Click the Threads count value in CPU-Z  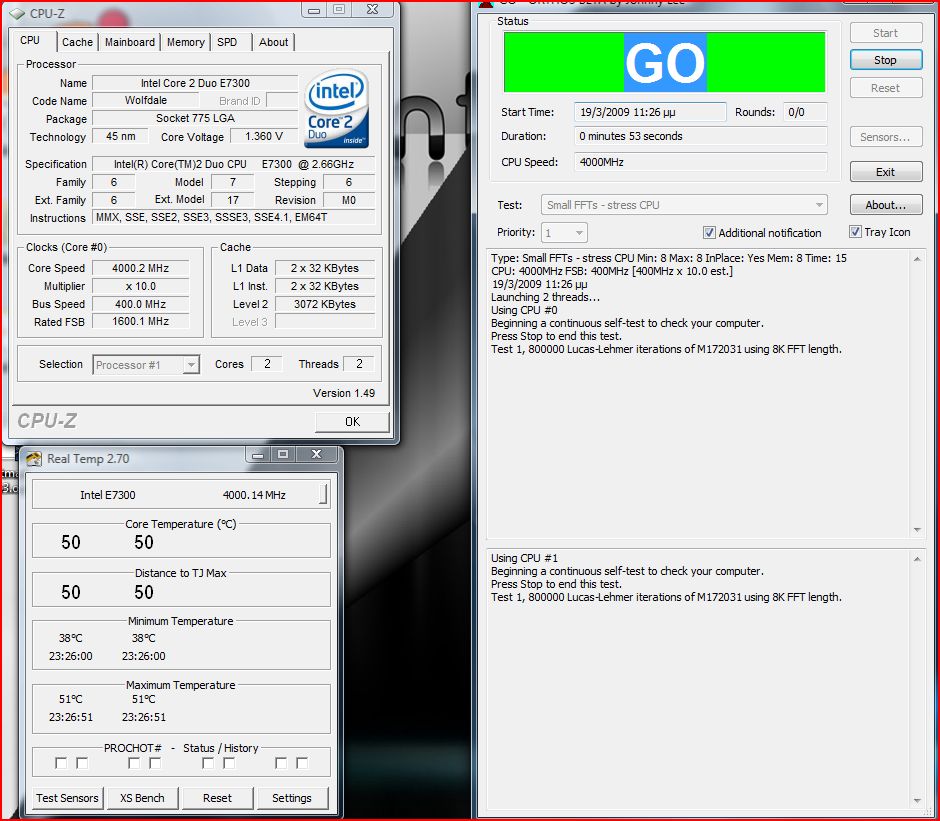coord(359,364)
